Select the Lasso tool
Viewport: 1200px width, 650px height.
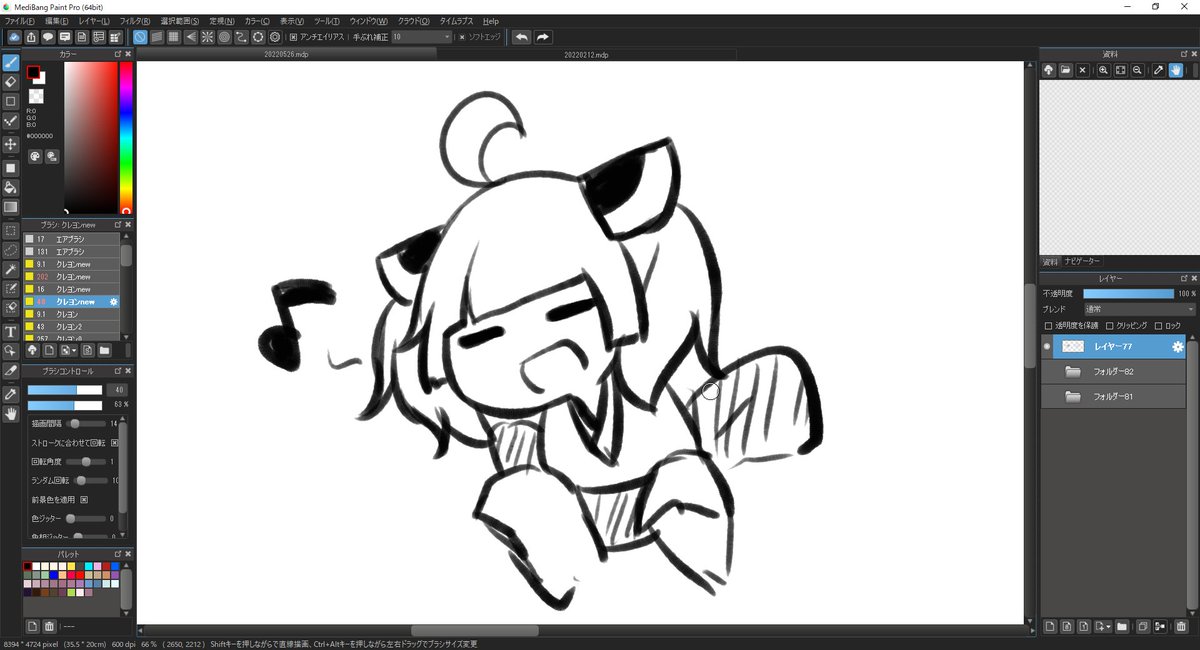point(11,250)
